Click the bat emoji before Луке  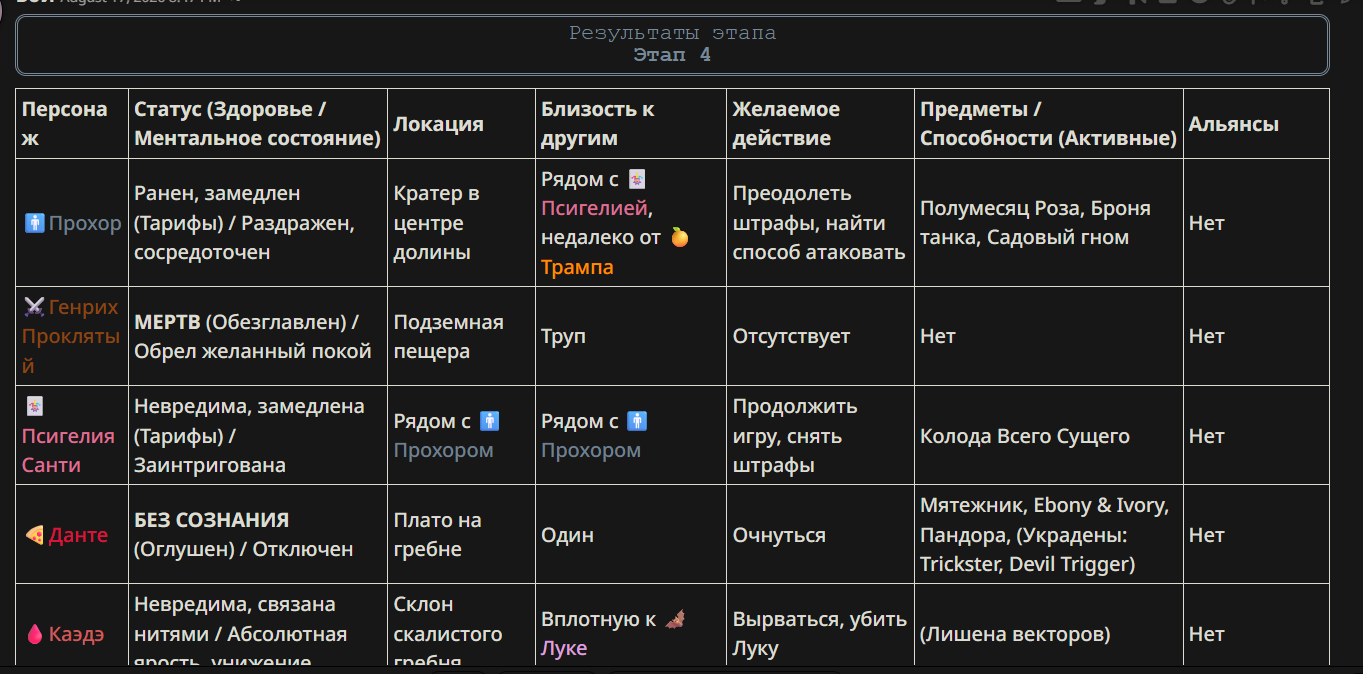[x=674, y=619]
